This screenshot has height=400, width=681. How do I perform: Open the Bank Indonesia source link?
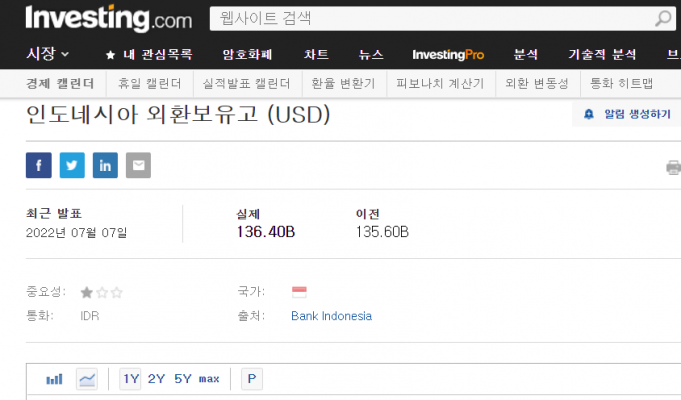coord(331,316)
